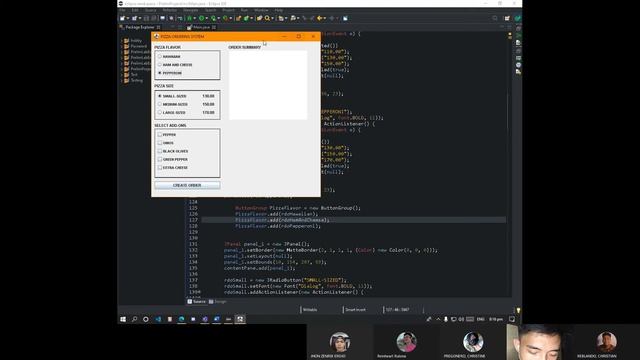
Task: Open the dropdown arrow beside the New icon
Action: 128,18
